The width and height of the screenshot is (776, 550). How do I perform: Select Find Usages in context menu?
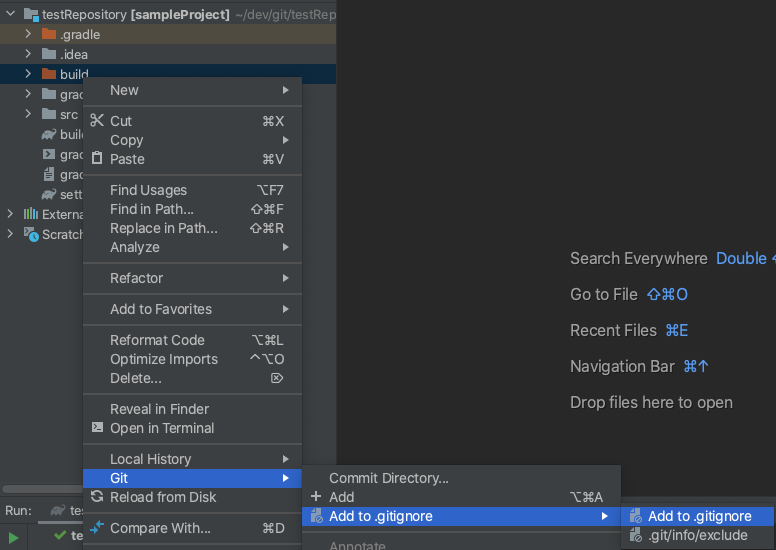pos(148,190)
